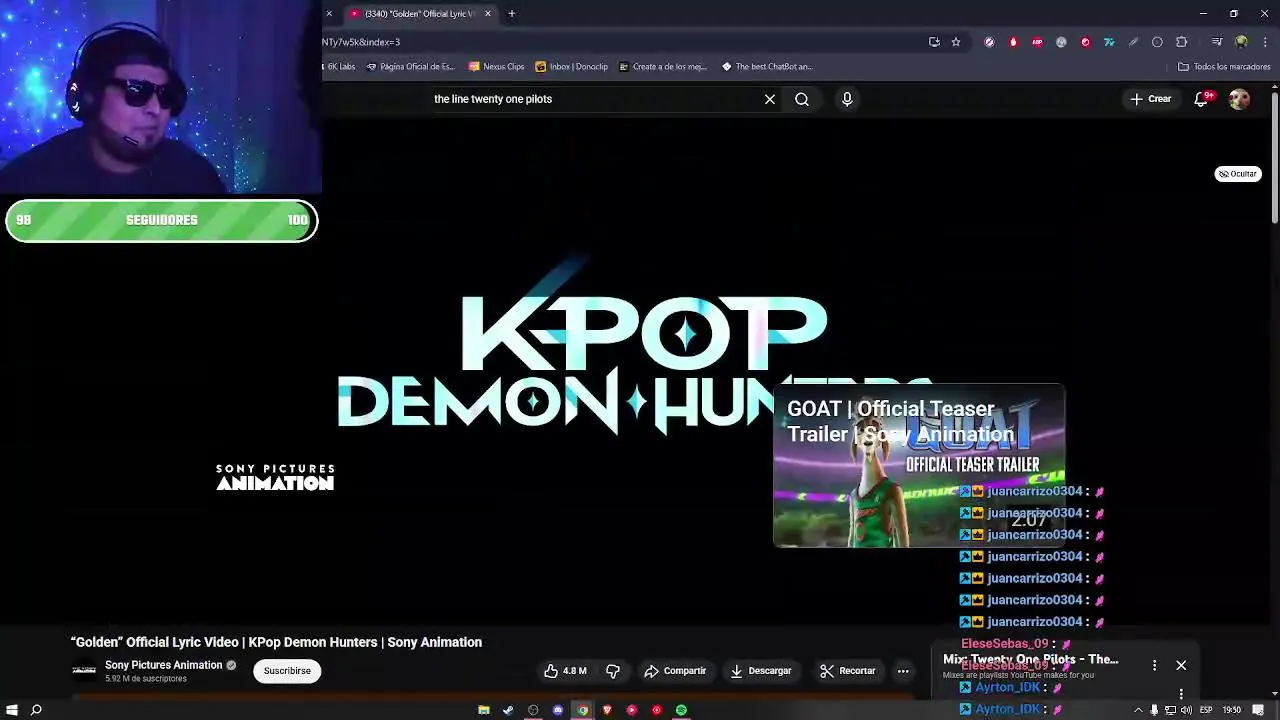Close the Golden lyric video tab
This screenshot has height=720, width=1280.
tap(488, 14)
